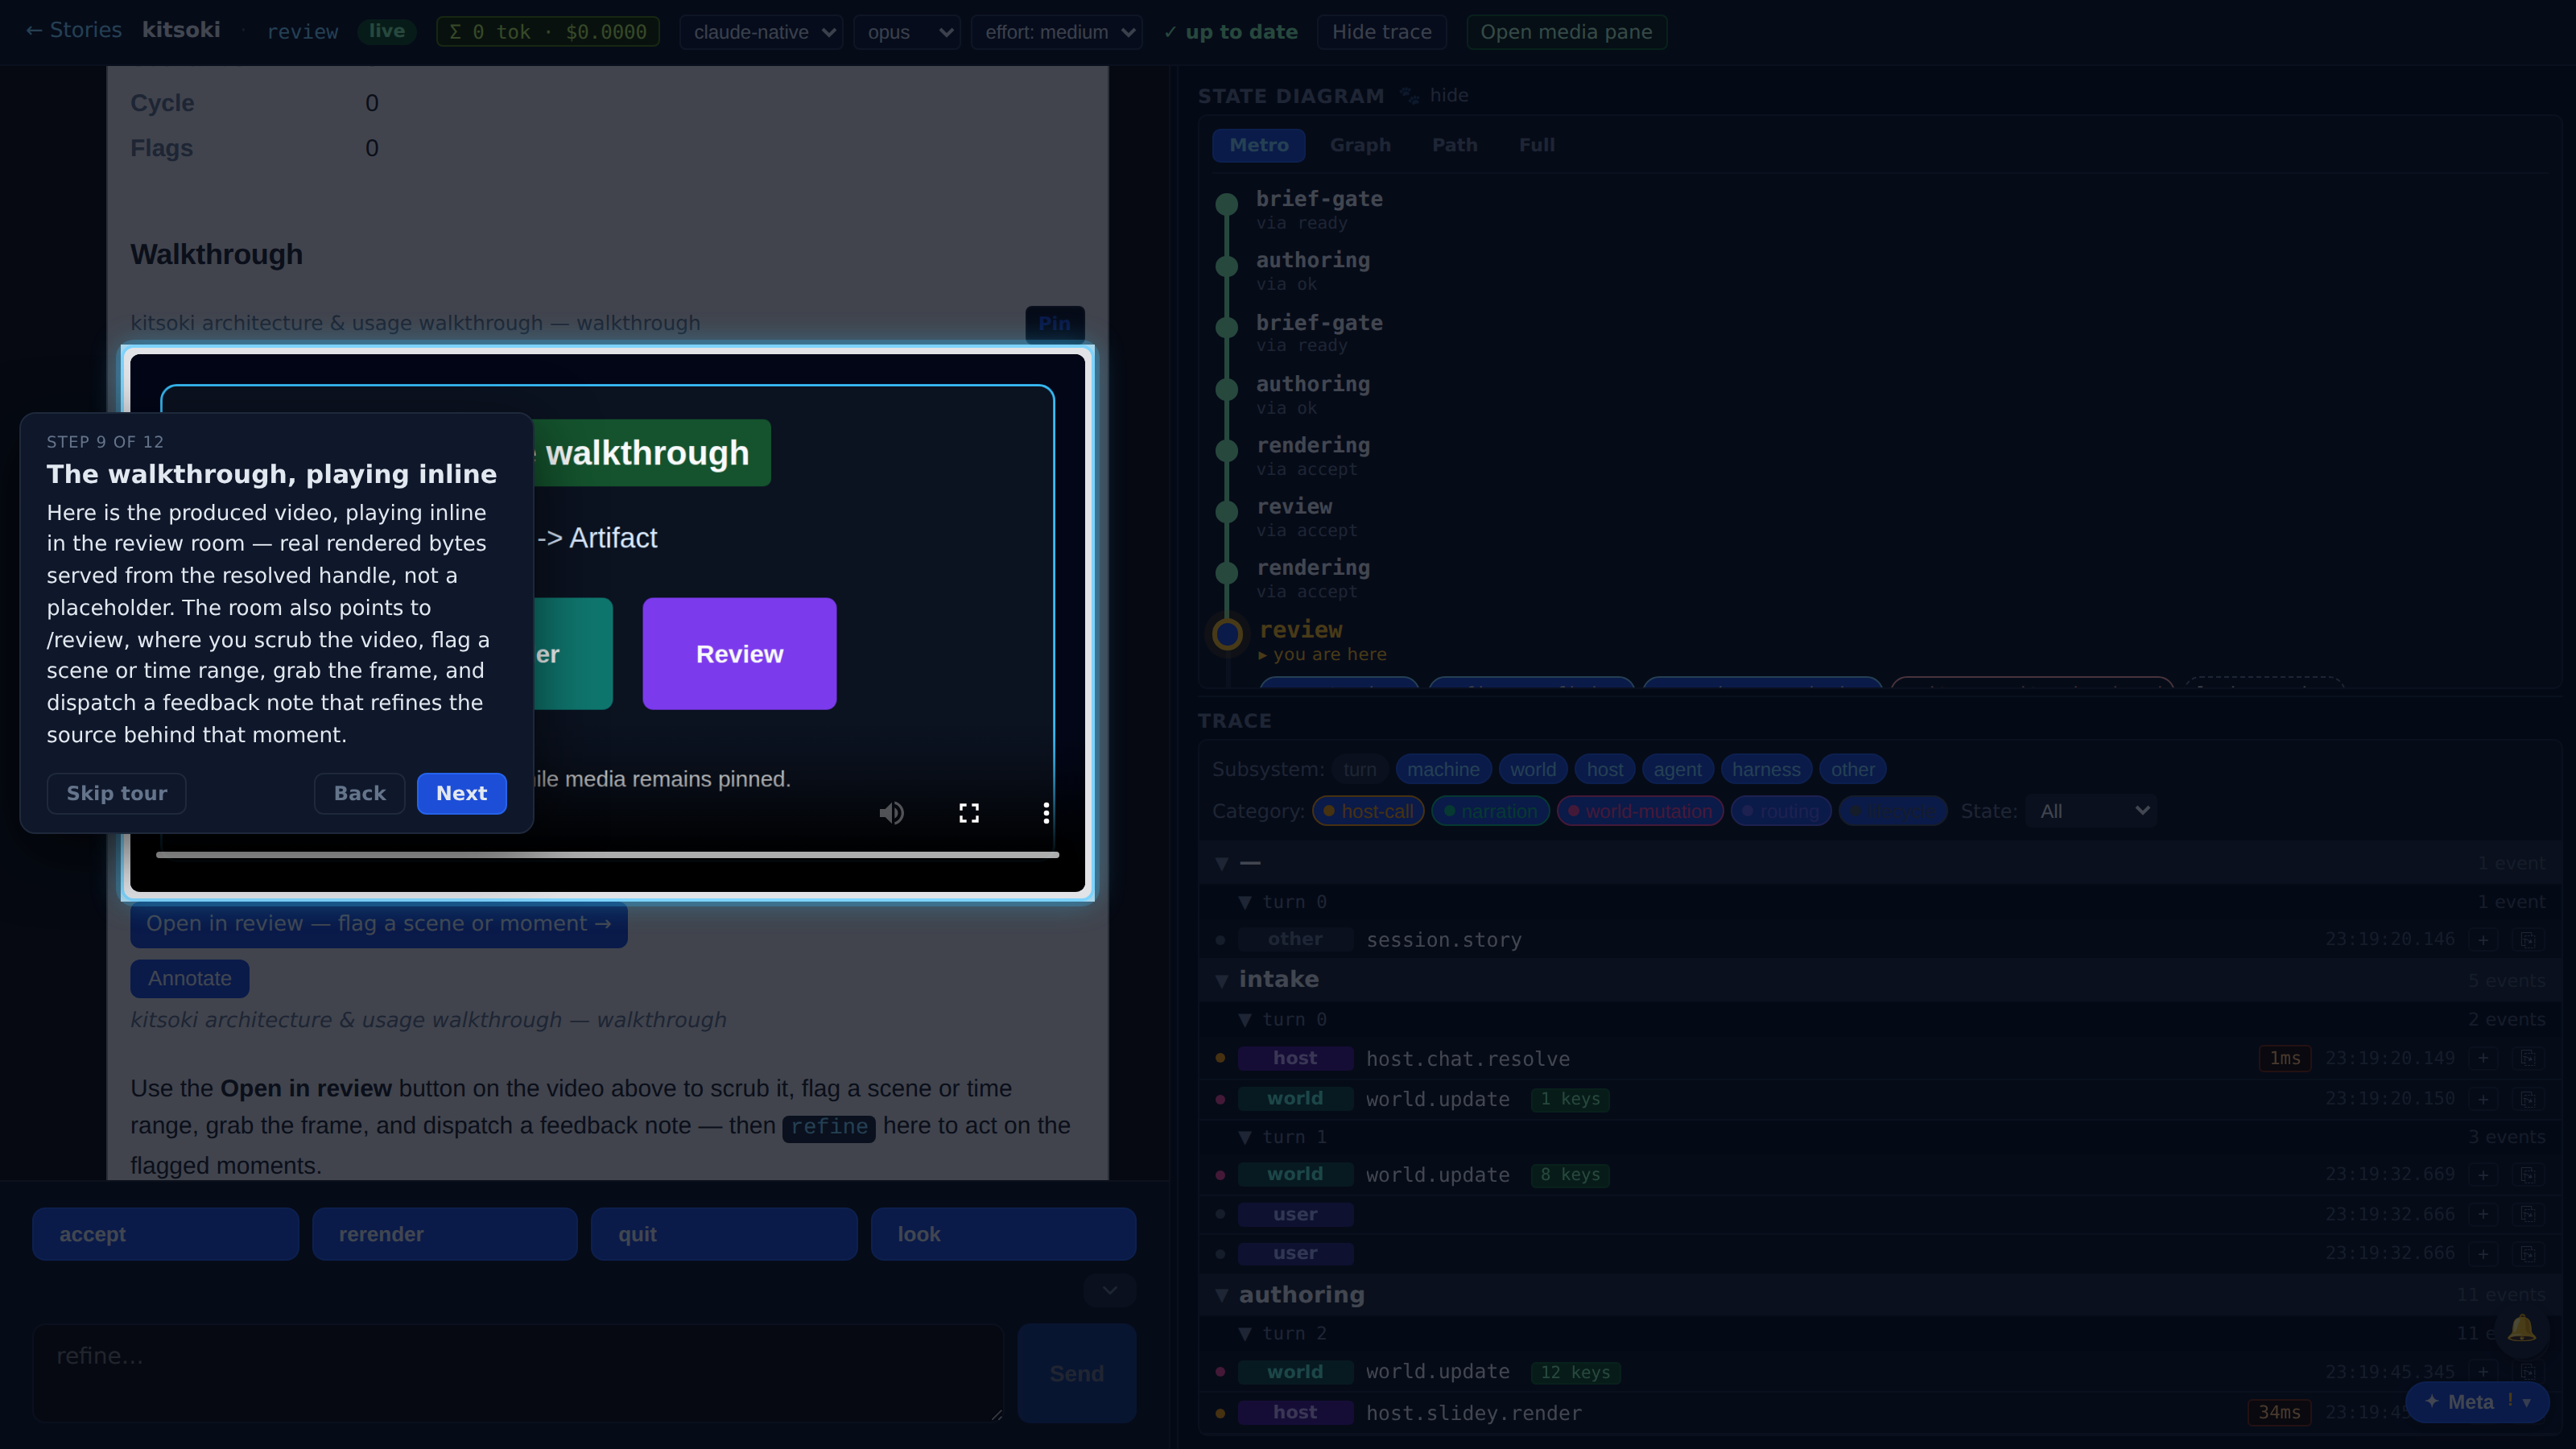Click Back in the tour popup
This screenshot has width=2576, height=1449.
[359, 793]
